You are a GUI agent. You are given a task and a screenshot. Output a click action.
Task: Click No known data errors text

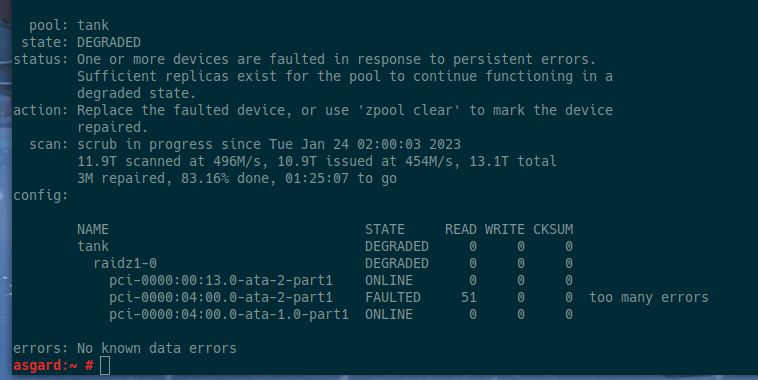point(157,348)
